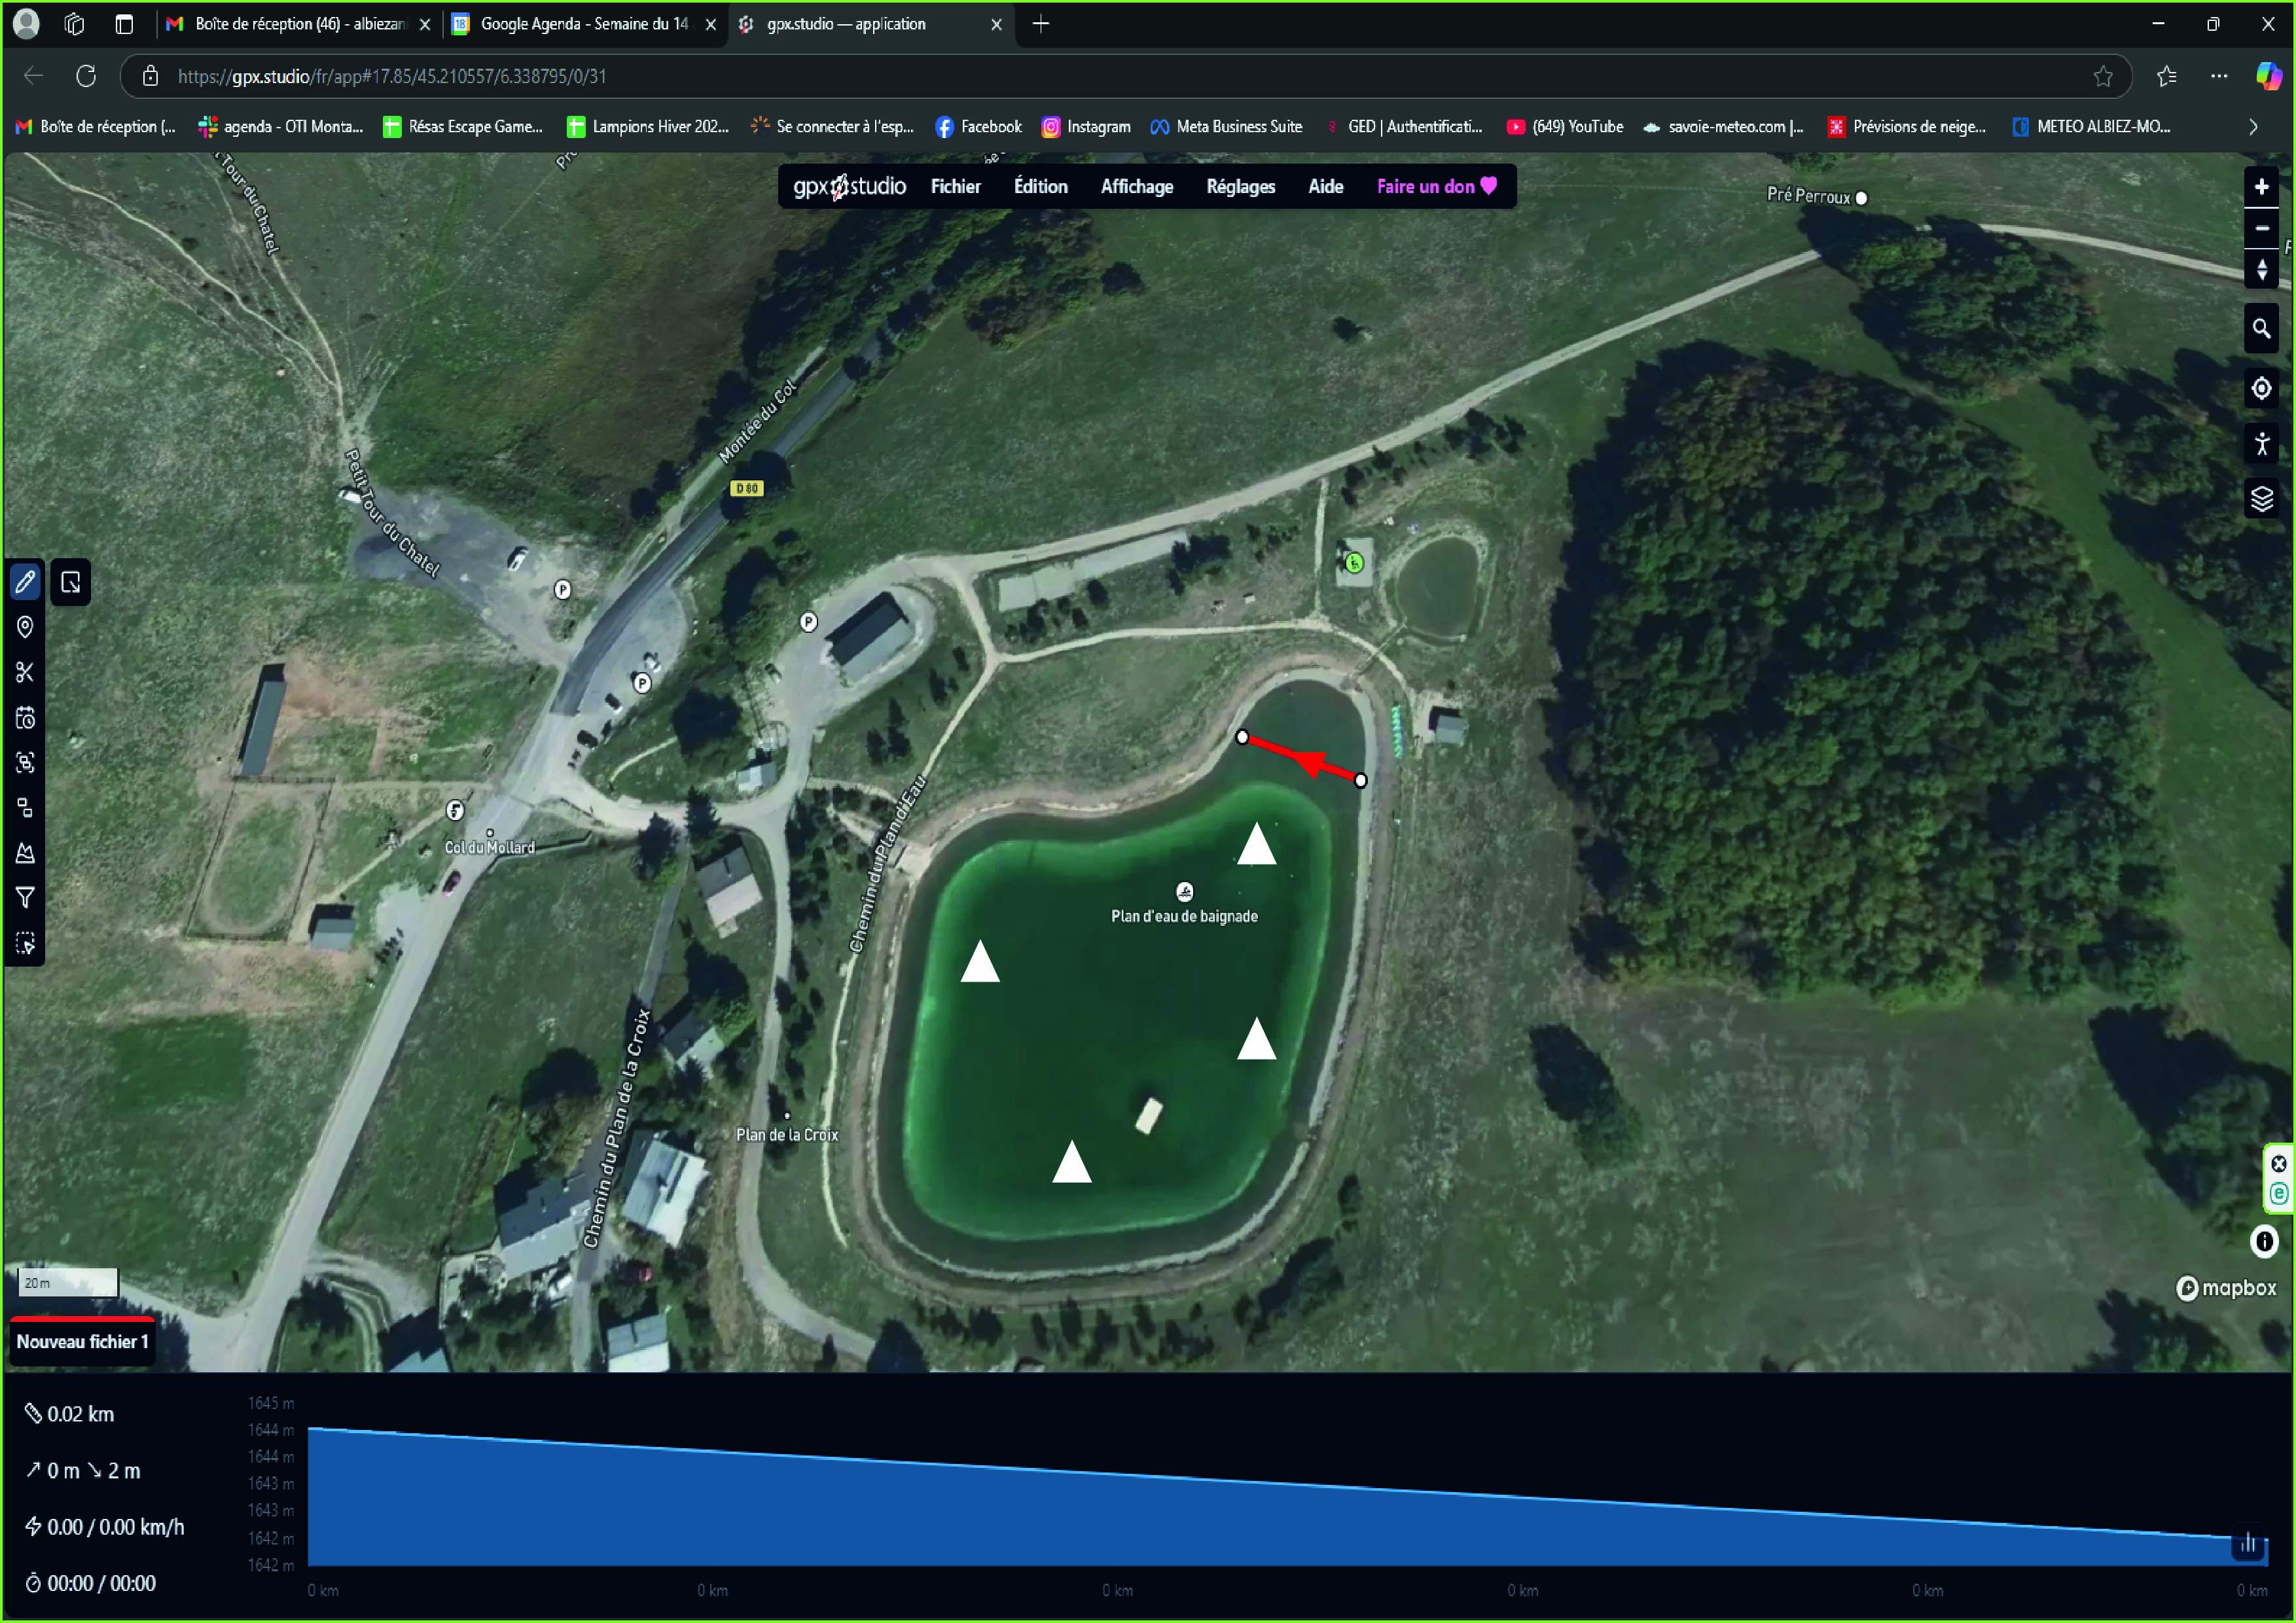Image resolution: width=2296 pixels, height=1623 pixels.
Task: Zoom in with the map plus button
Action: point(2261,187)
